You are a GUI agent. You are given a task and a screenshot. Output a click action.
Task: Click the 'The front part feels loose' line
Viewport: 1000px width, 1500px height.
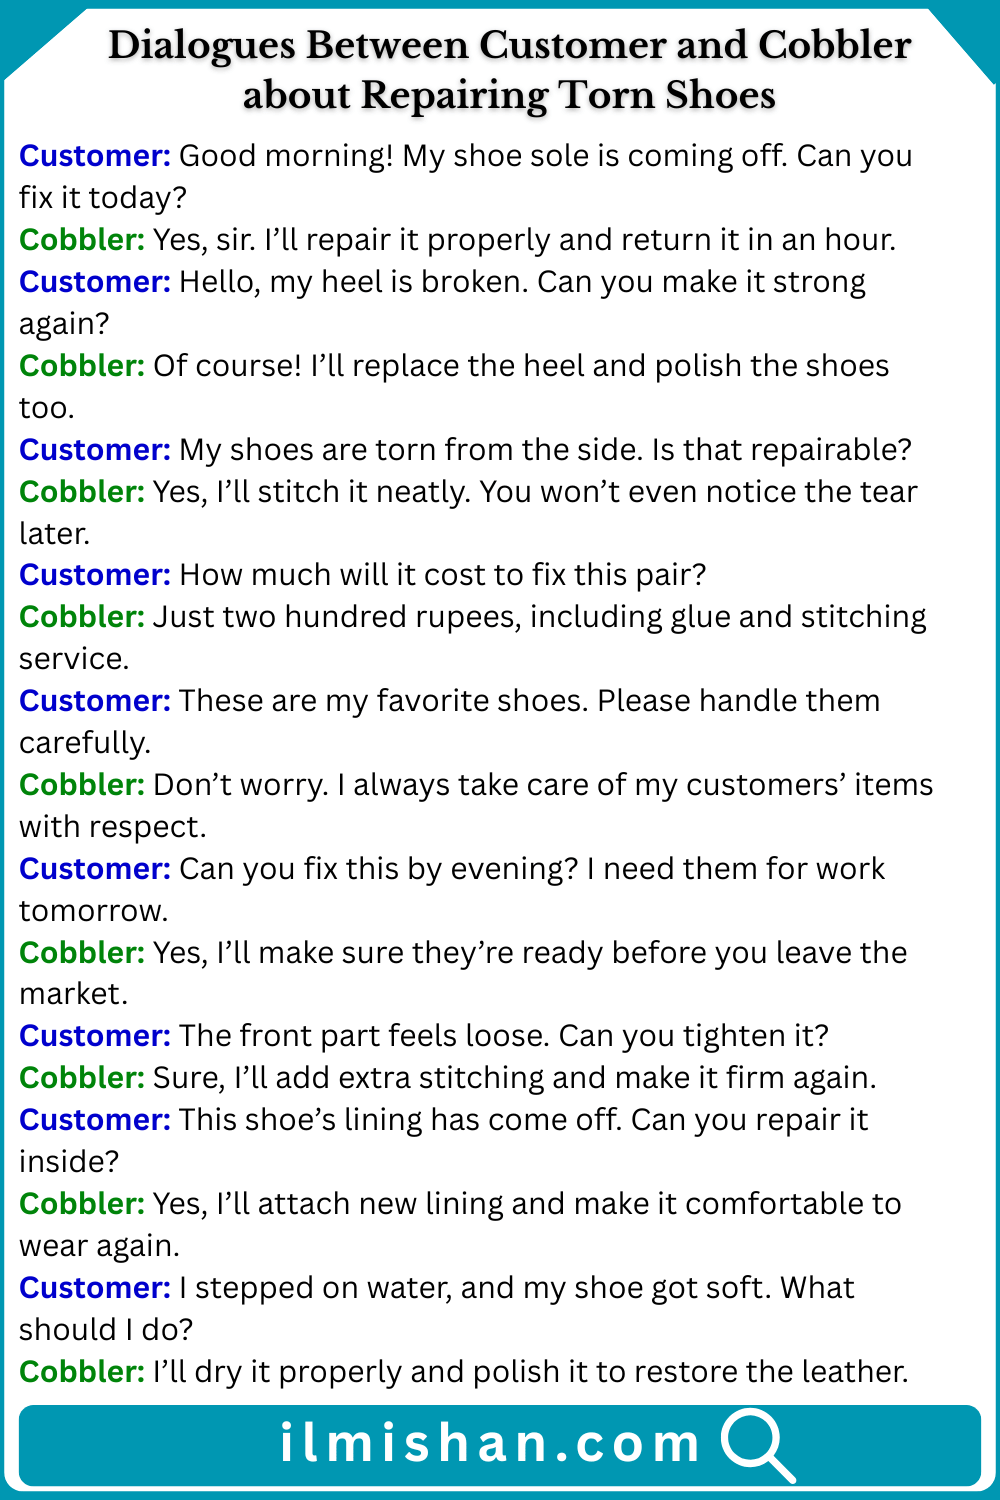coord(503,1036)
